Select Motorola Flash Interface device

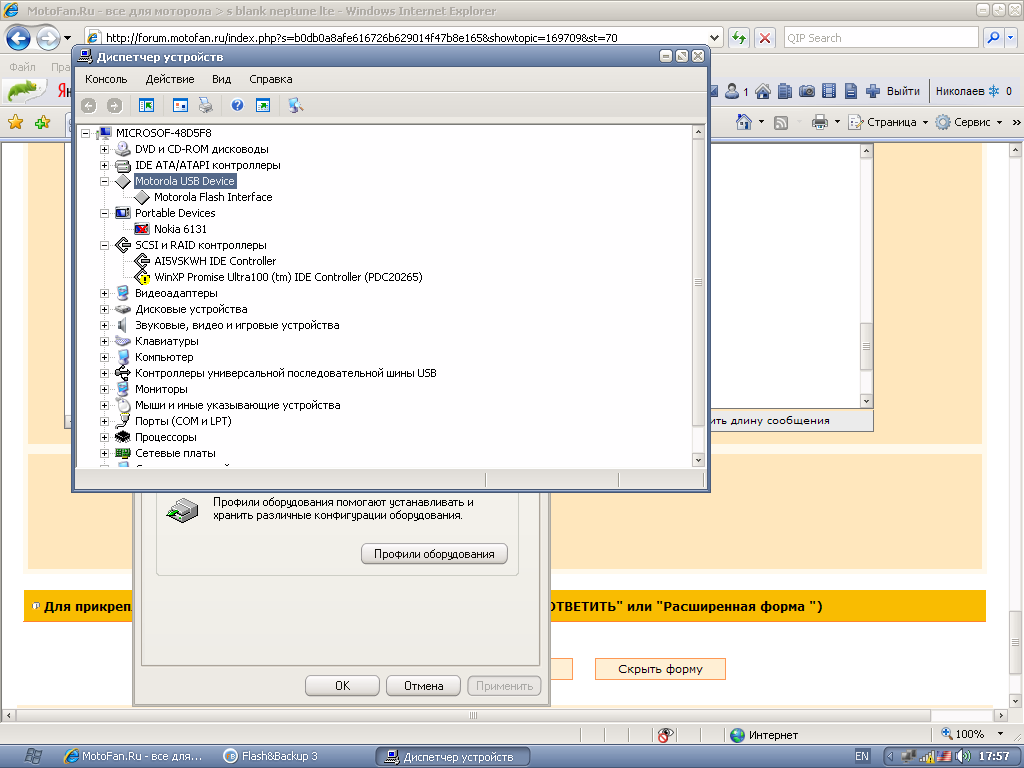[x=213, y=197]
